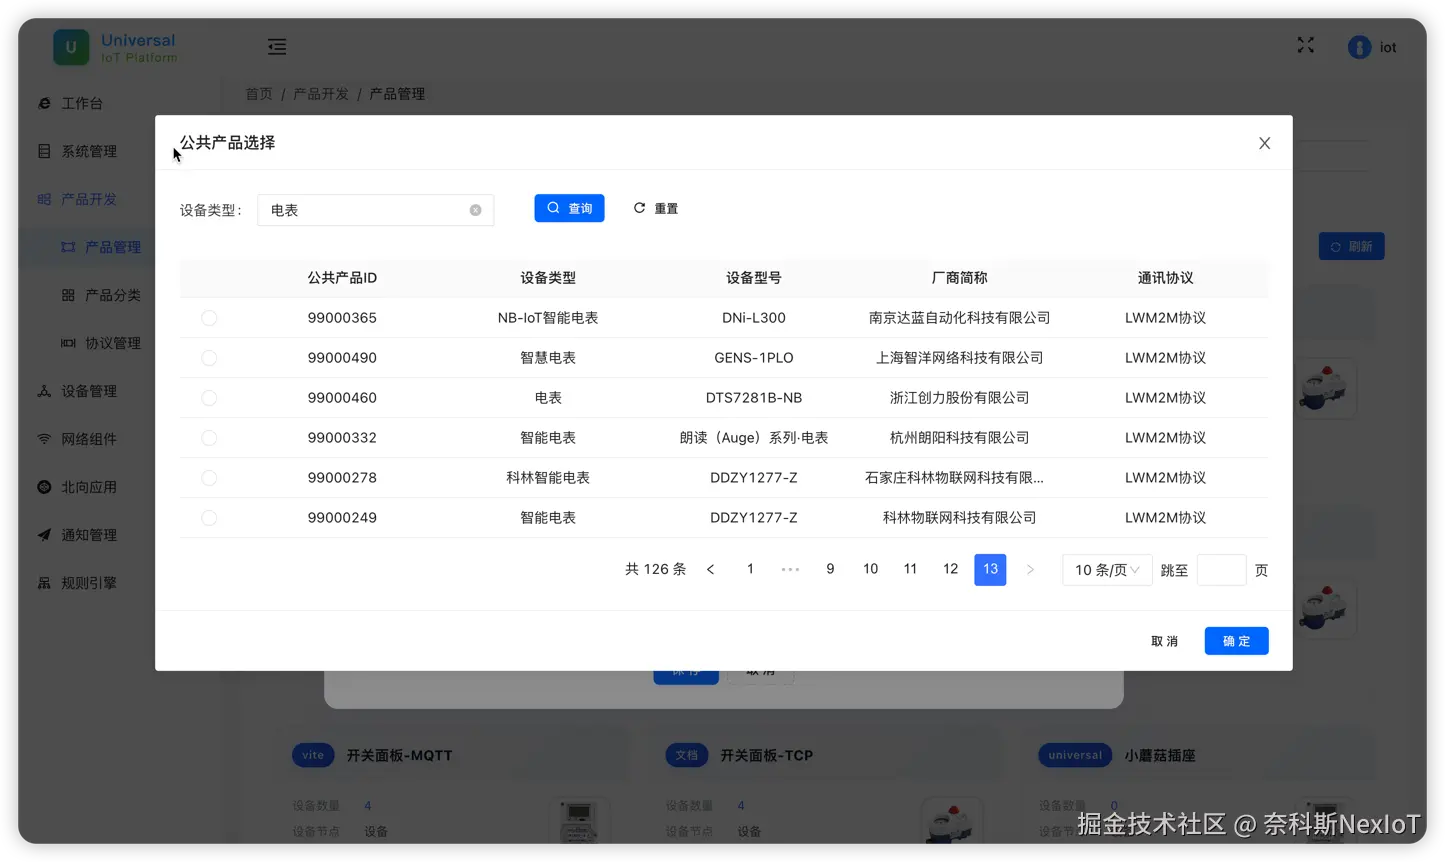Open 规则引擎 via its rule engine icon
The width and height of the screenshot is (1445, 862).
tap(44, 582)
